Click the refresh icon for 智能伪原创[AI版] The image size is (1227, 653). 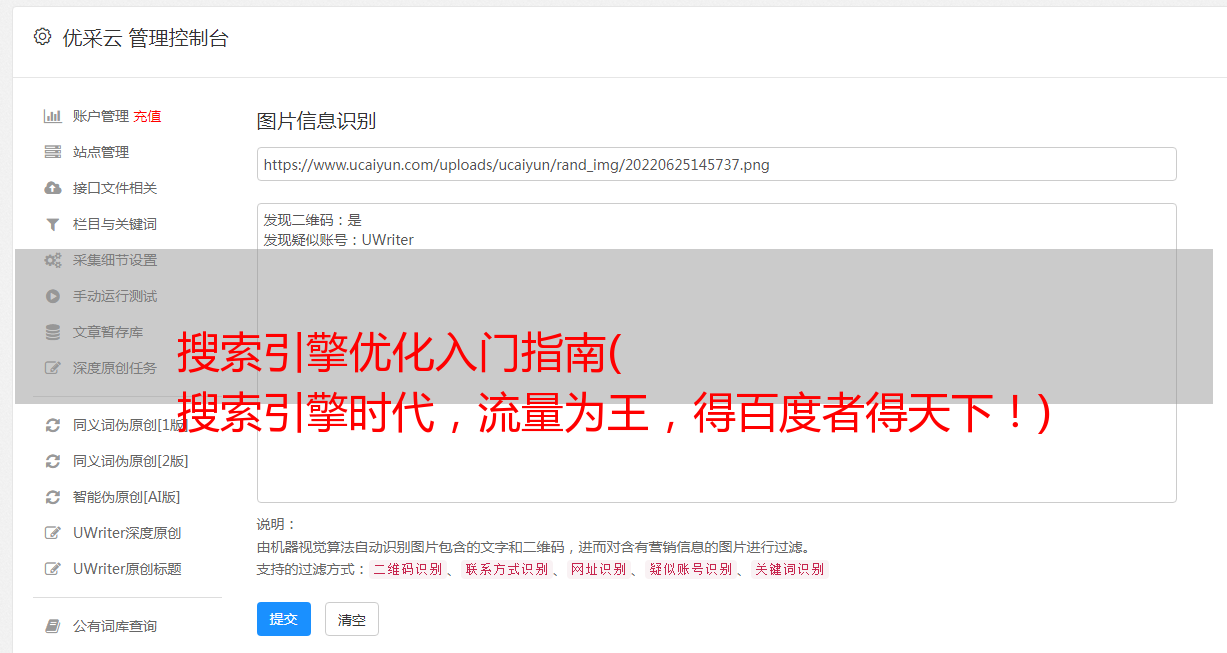coord(53,497)
